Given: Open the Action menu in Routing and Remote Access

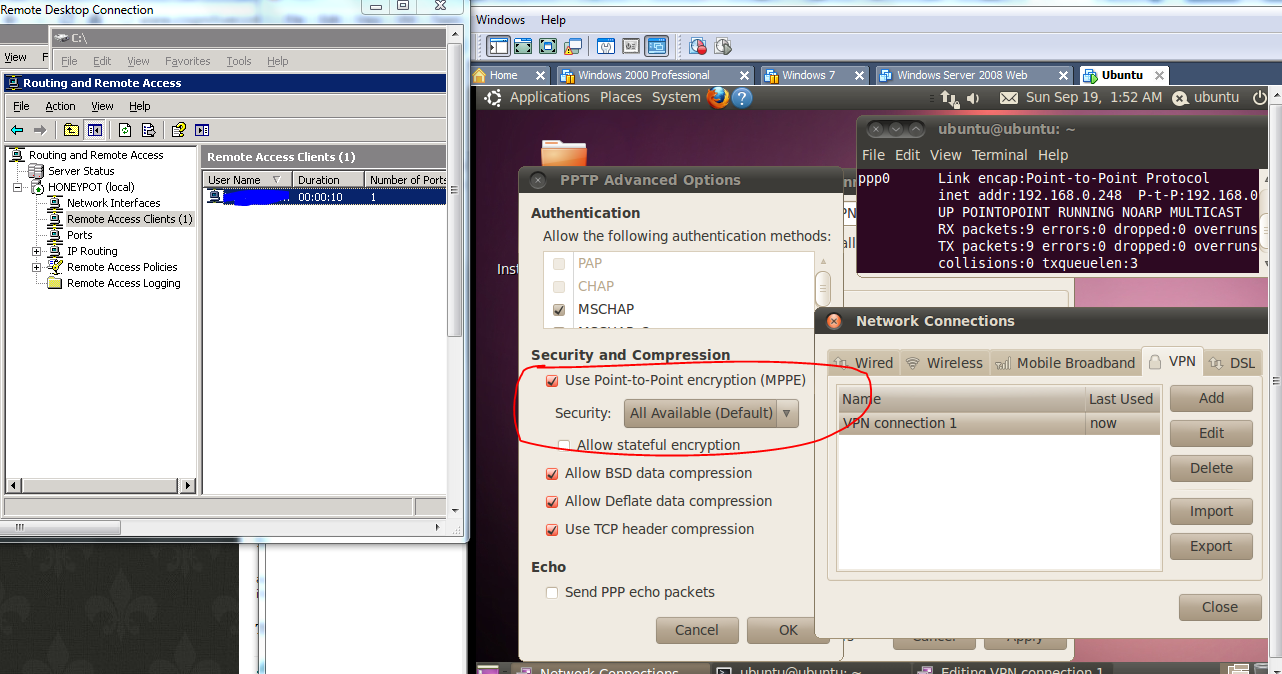Looking at the screenshot, I should 60,106.
